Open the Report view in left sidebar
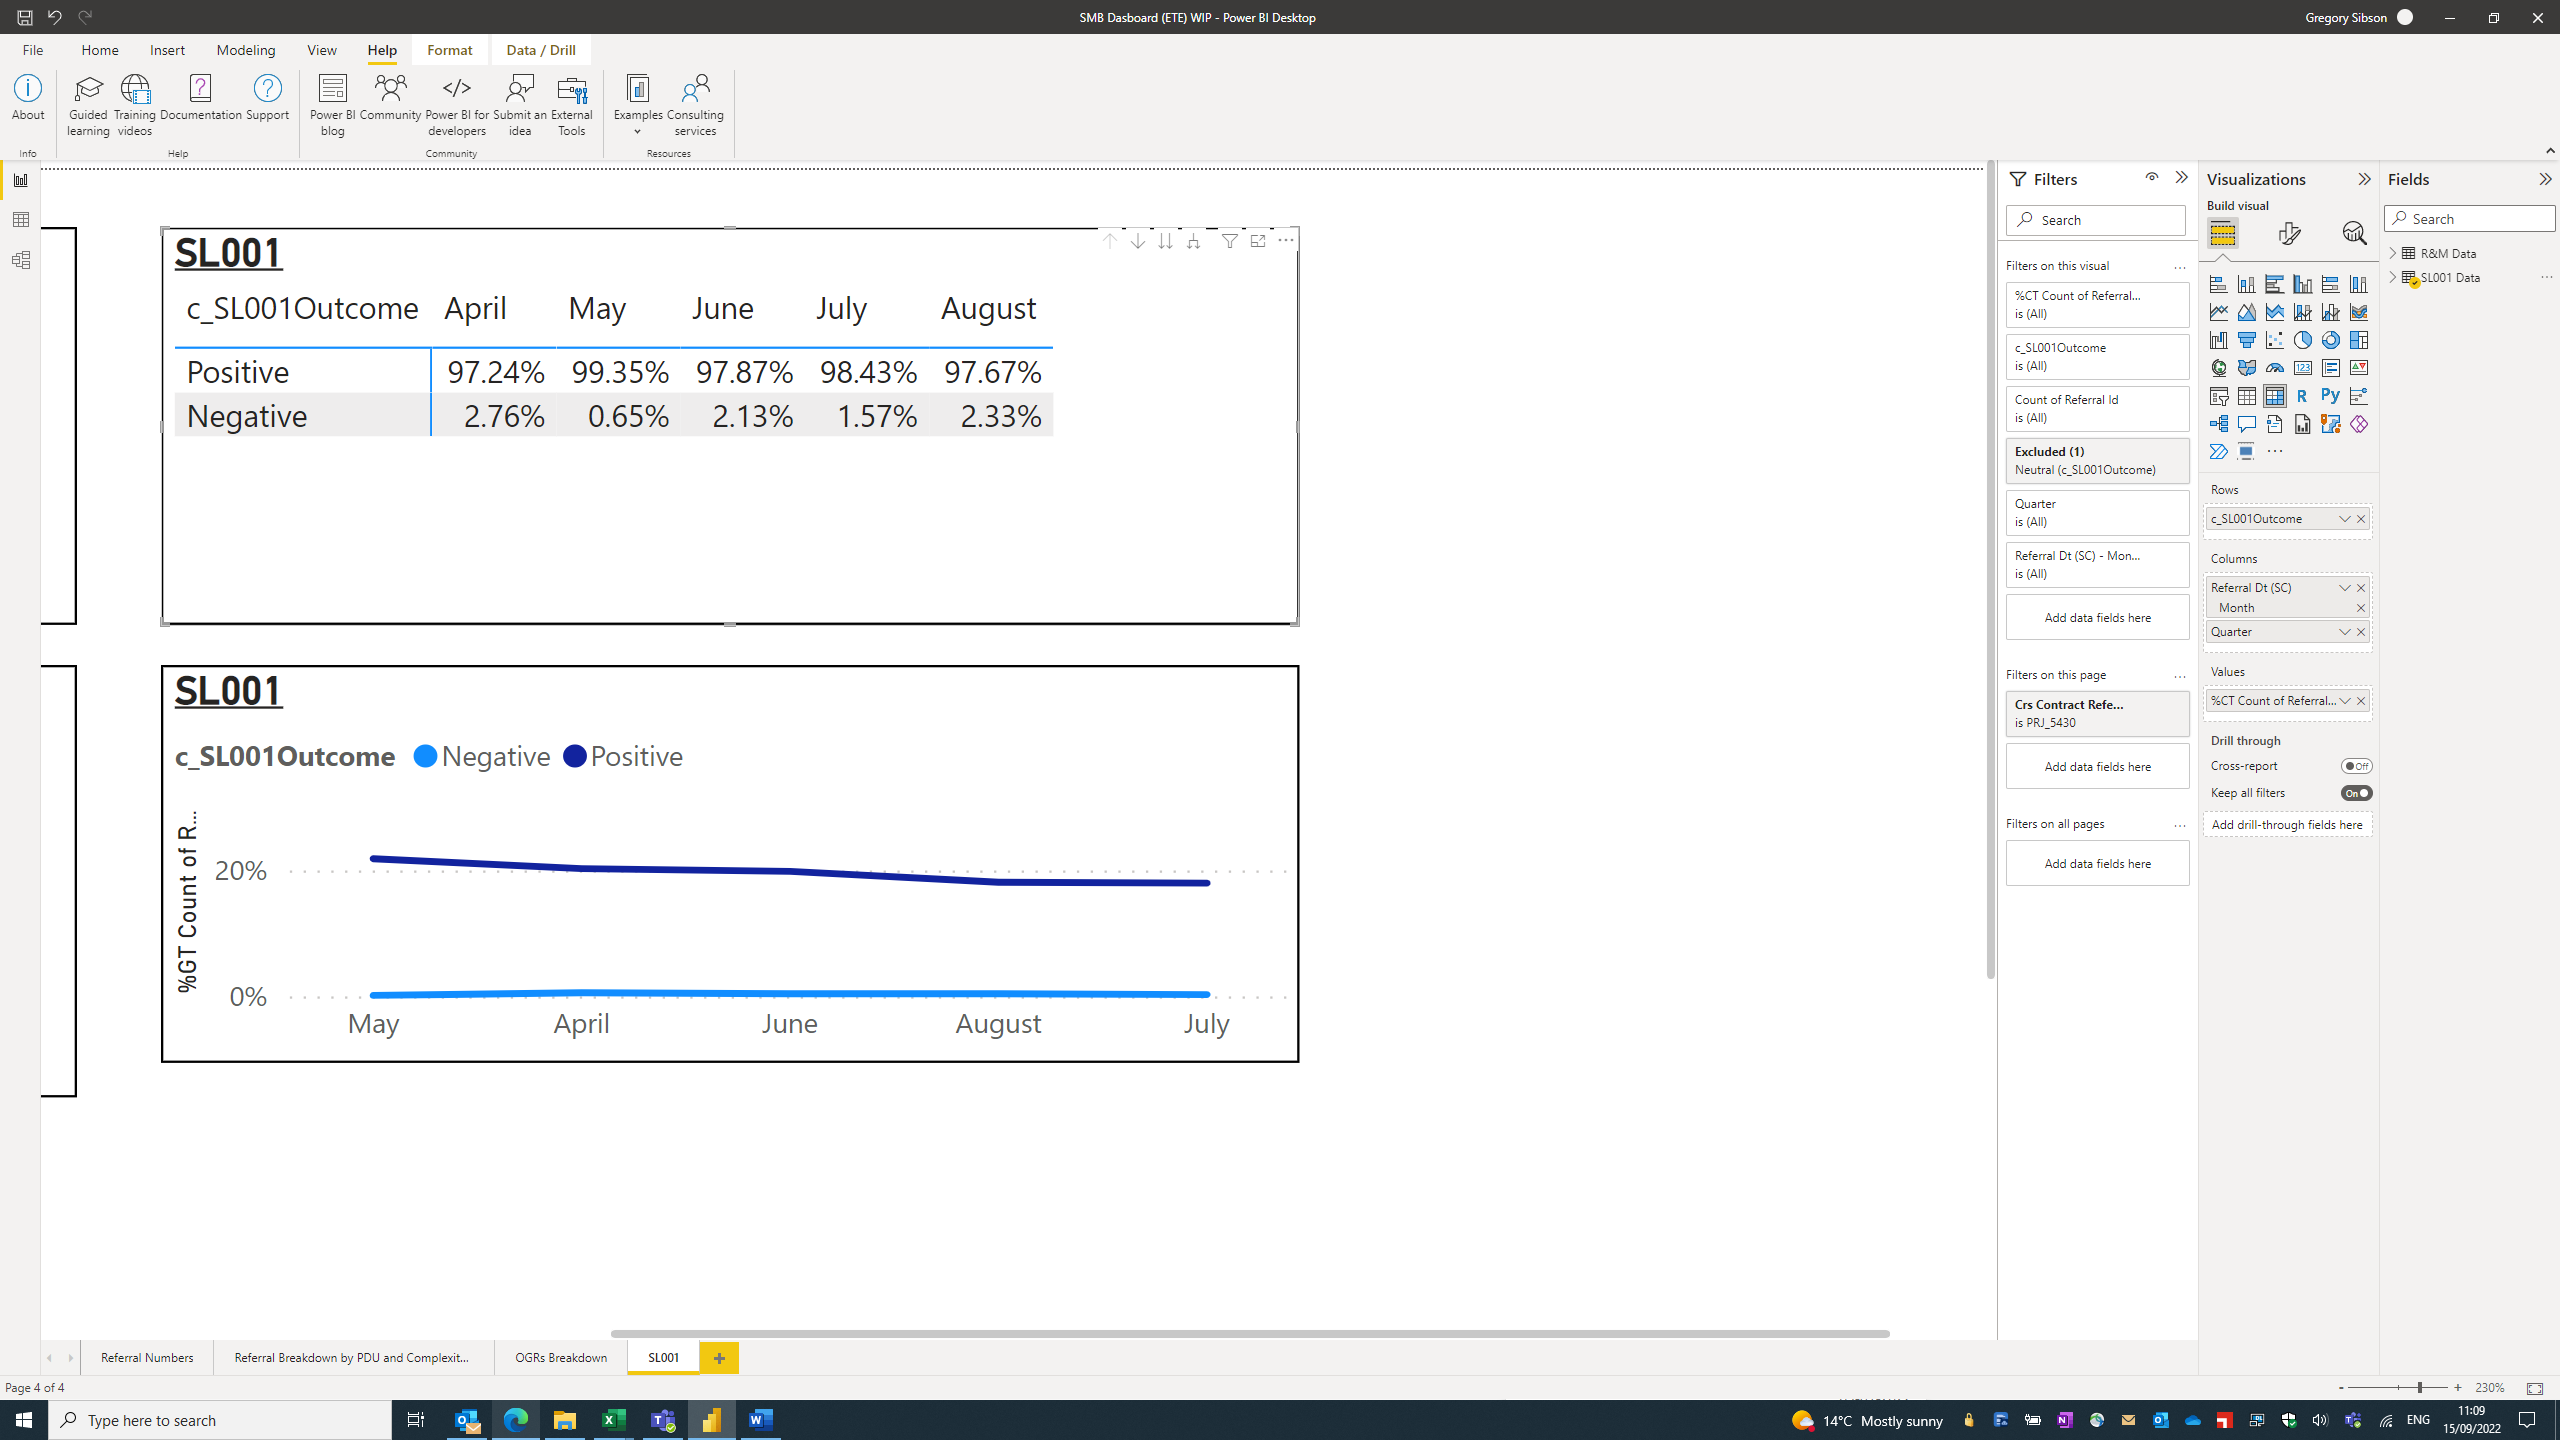The image size is (2560, 1440). coord(20,180)
